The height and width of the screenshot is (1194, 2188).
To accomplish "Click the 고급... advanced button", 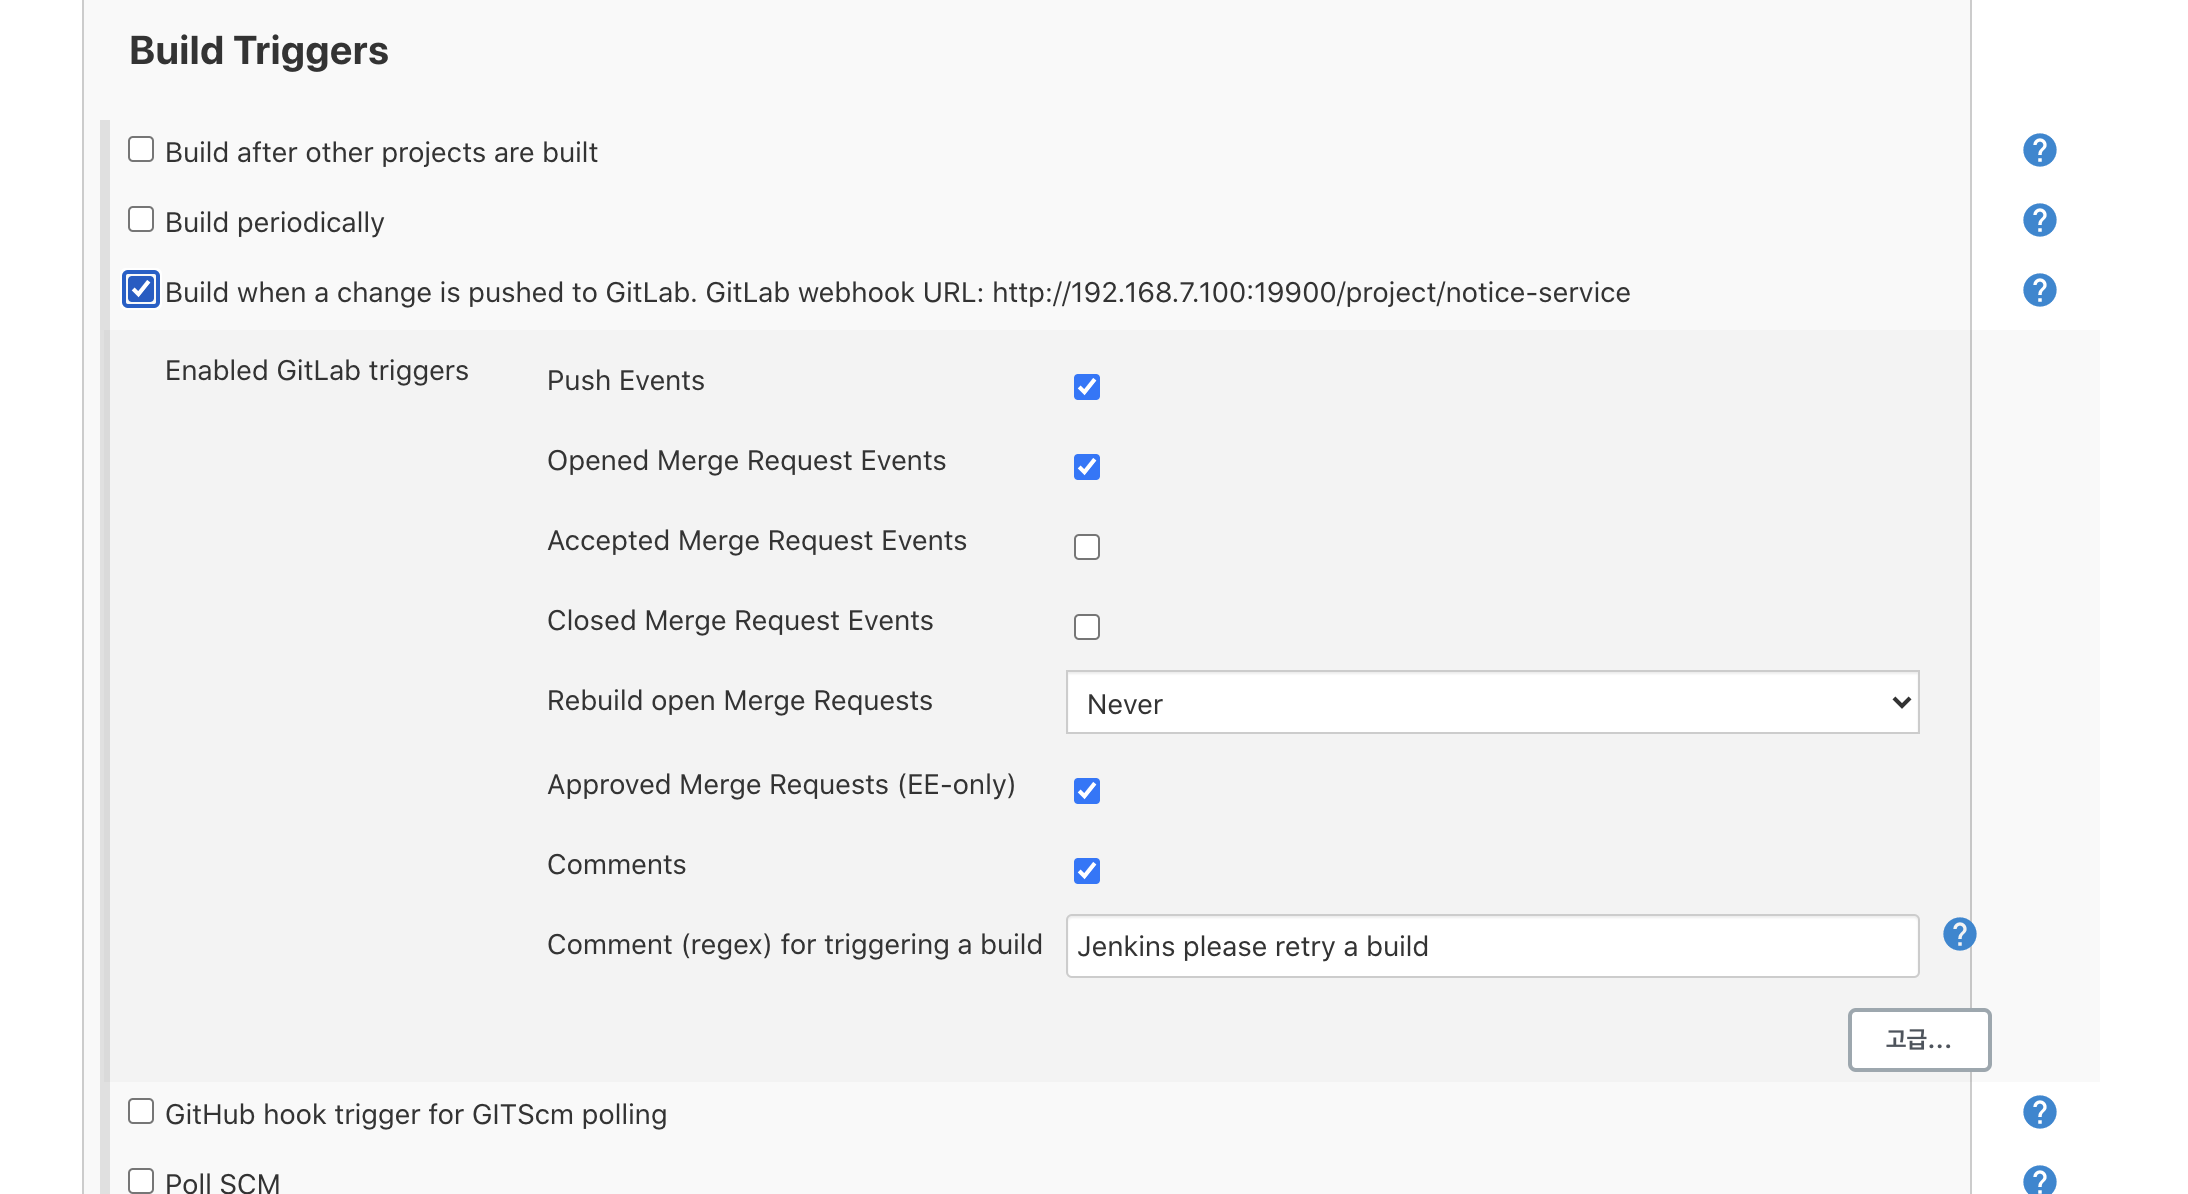I will (1918, 1040).
